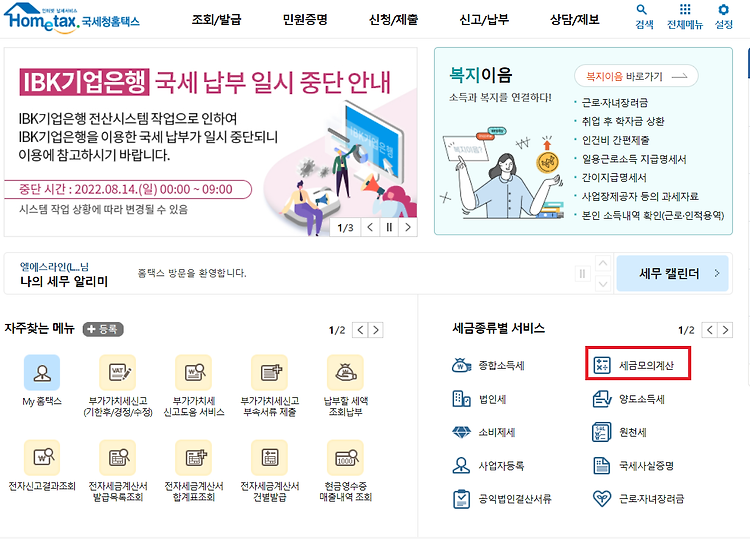Open 현금영수증 매출내역 조회 icon
This screenshot has width=750, height=540.
(345, 458)
